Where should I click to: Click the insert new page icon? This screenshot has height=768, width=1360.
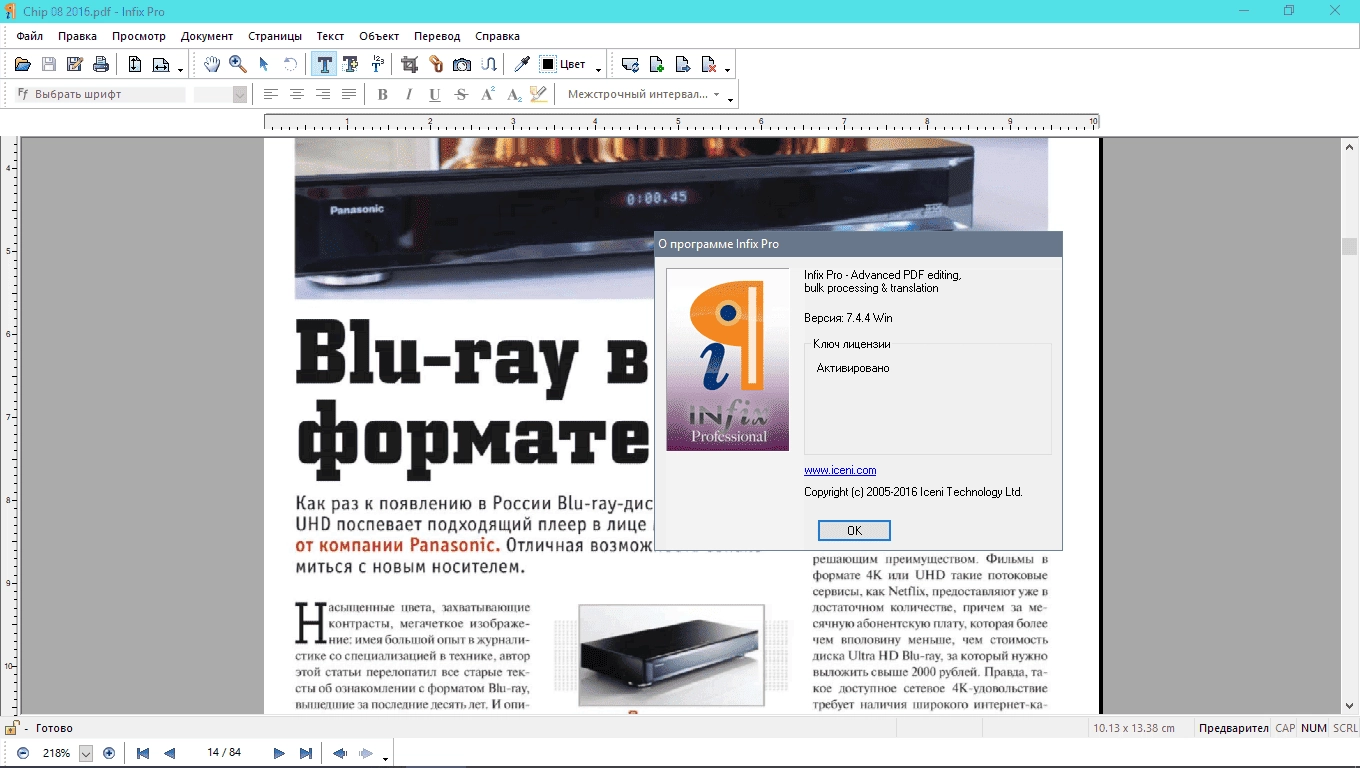click(657, 65)
